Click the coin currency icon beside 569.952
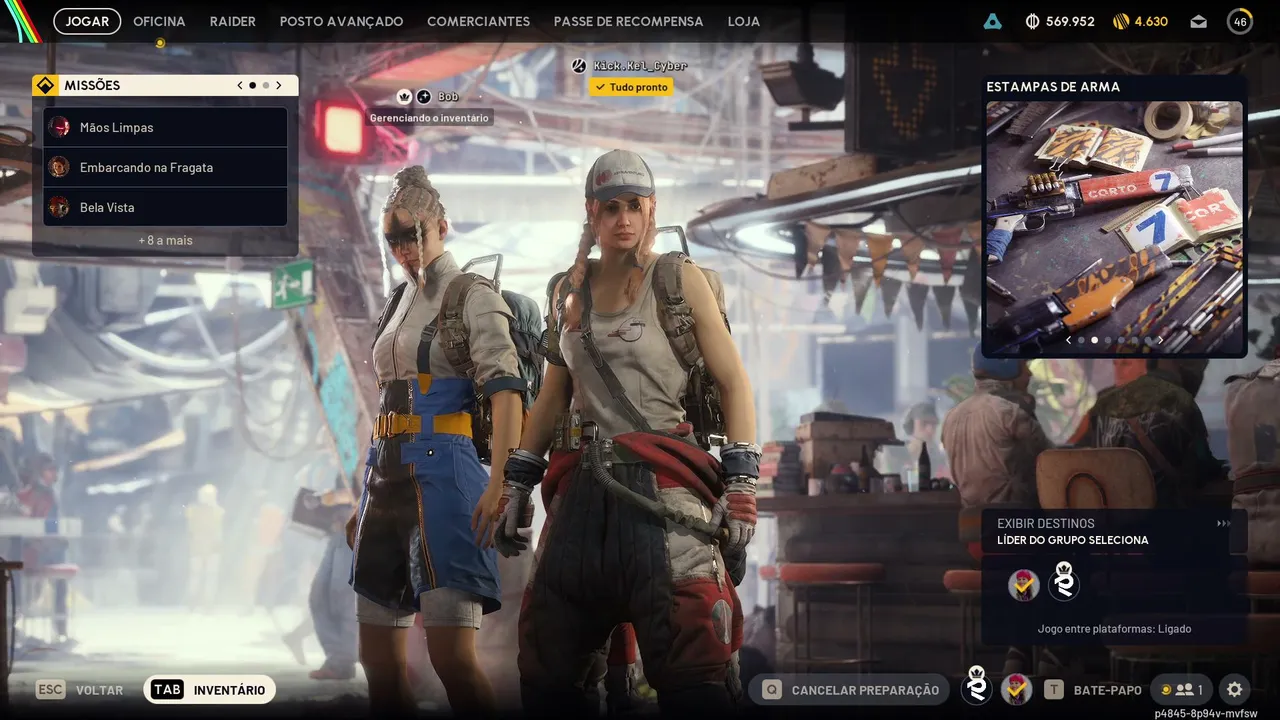Screen dimensions: 1280x720 click(x=1033, y=21)
